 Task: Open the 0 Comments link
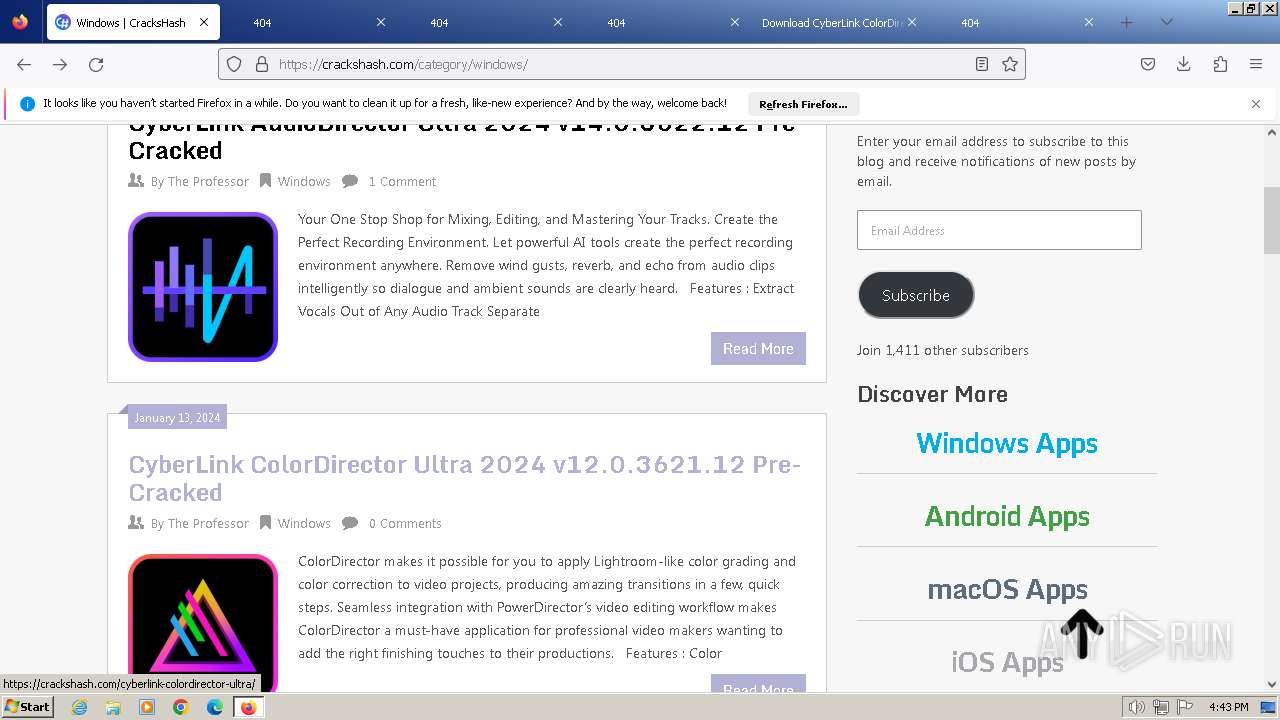point(405,523)
